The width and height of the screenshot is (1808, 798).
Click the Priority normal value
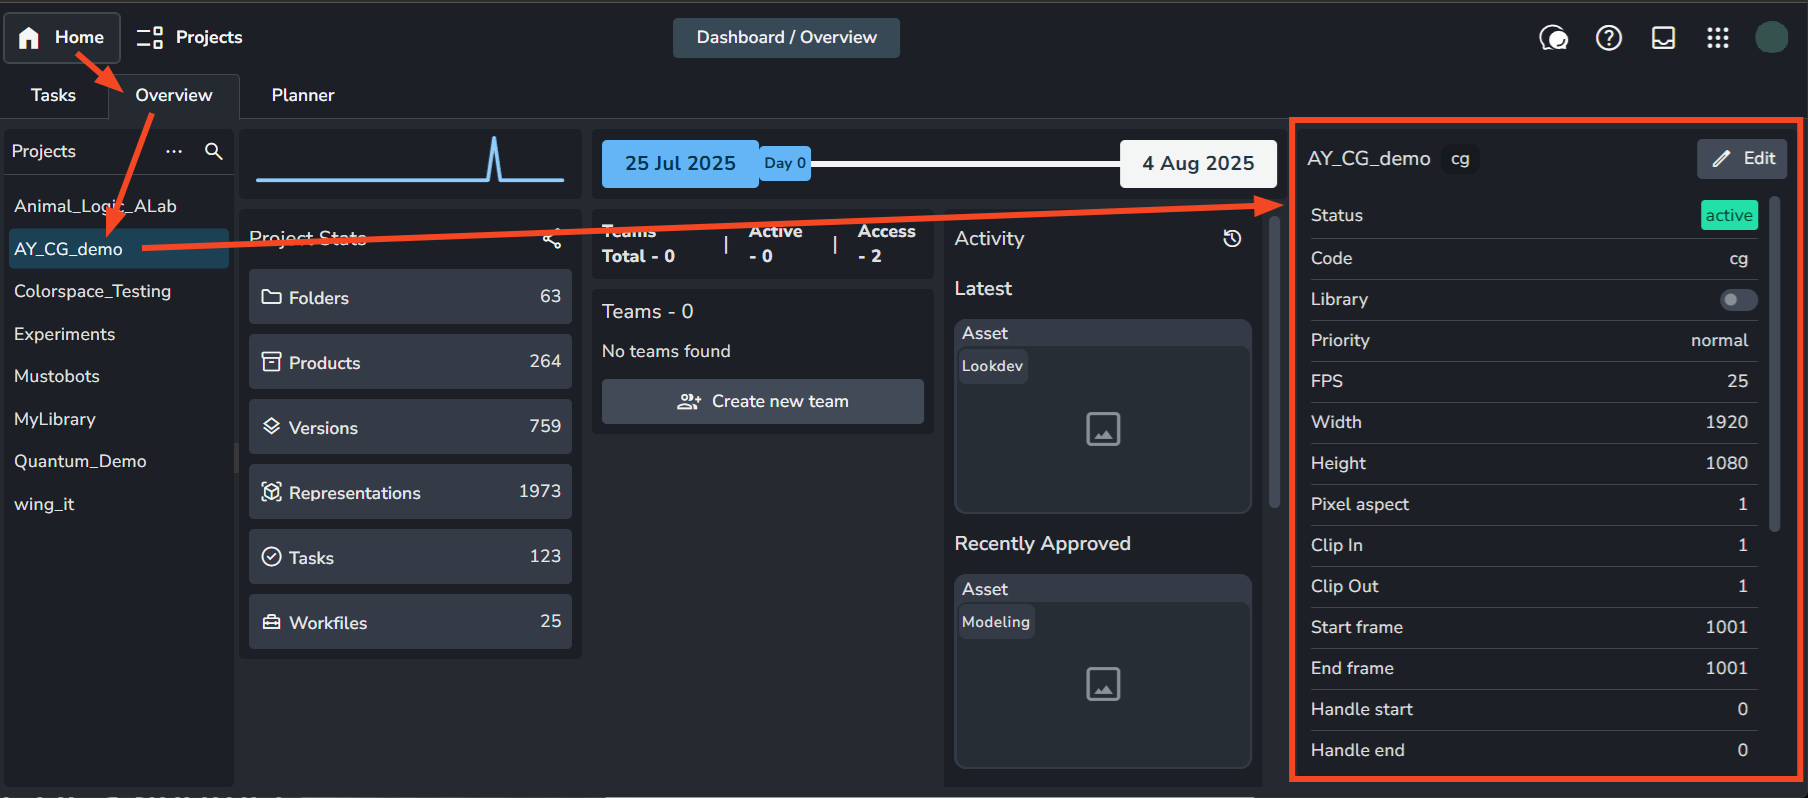(1719, 340)
